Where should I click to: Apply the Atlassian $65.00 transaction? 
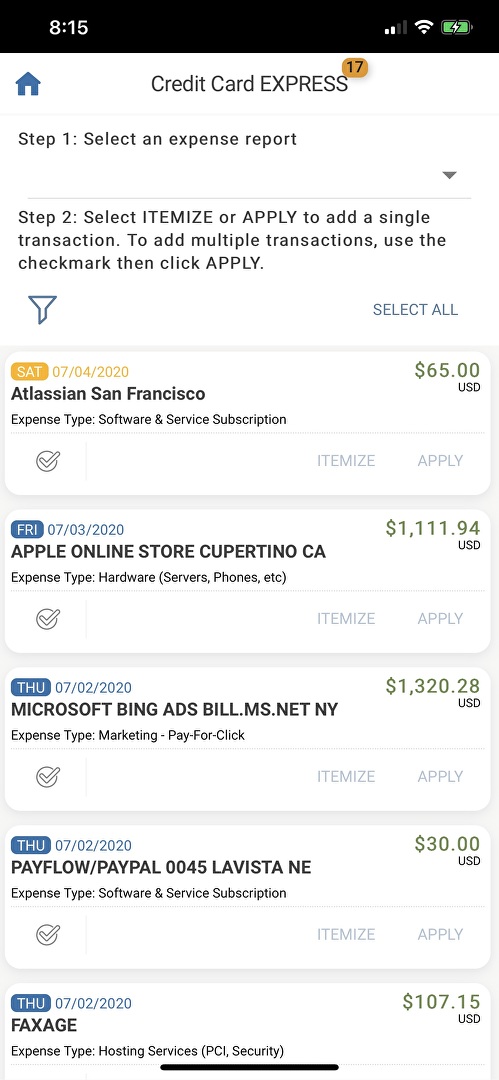pyautogui.click(x=440, y=461)
